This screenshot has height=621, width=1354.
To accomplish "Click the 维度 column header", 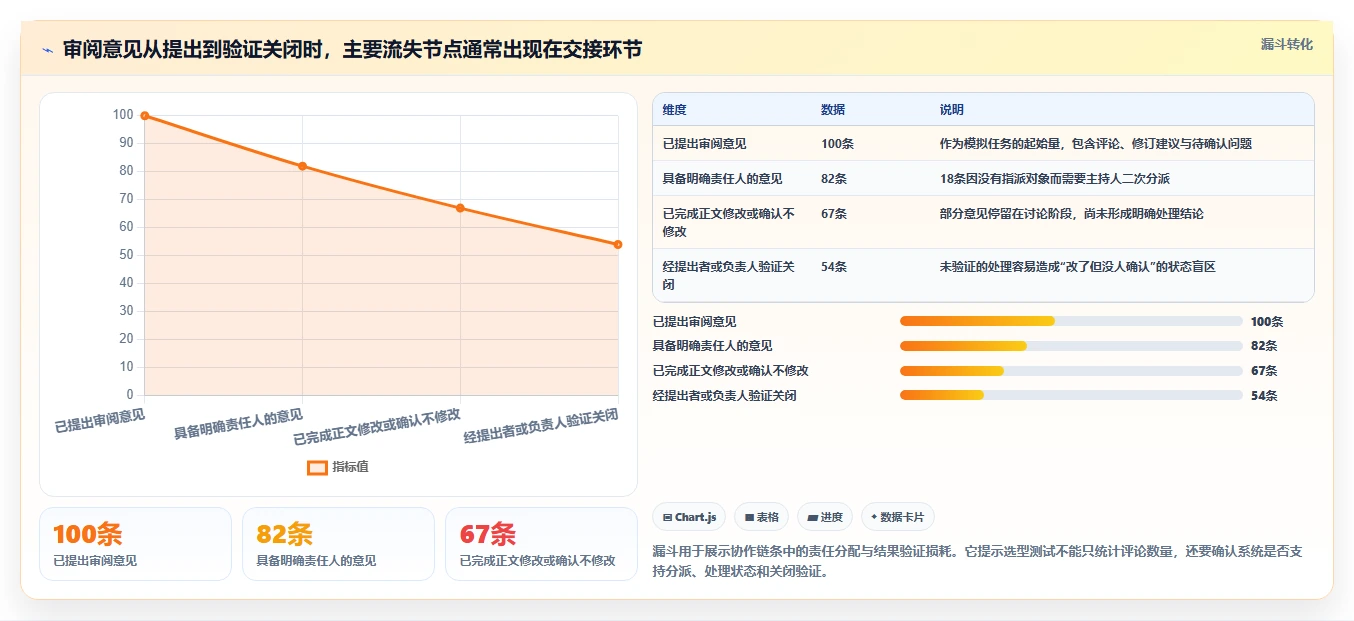I will coord(675,110).
